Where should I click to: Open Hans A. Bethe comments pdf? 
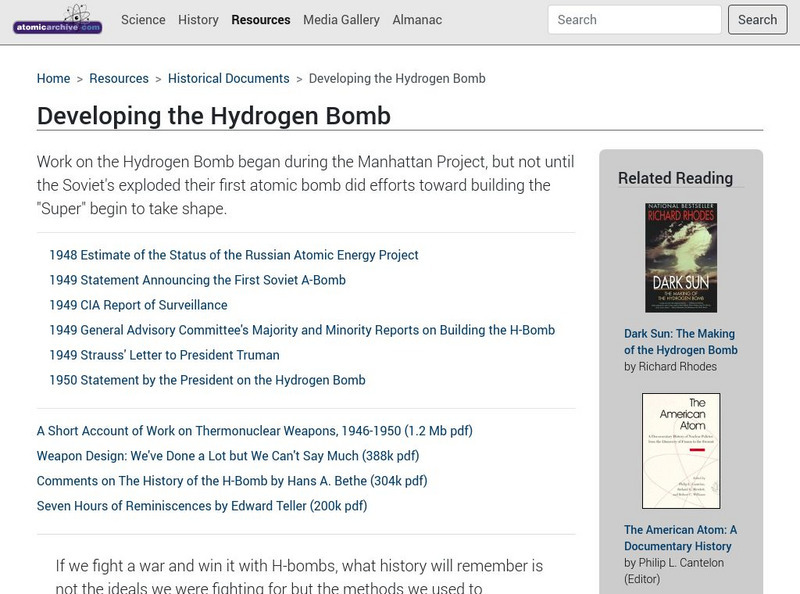pos(232,481)
